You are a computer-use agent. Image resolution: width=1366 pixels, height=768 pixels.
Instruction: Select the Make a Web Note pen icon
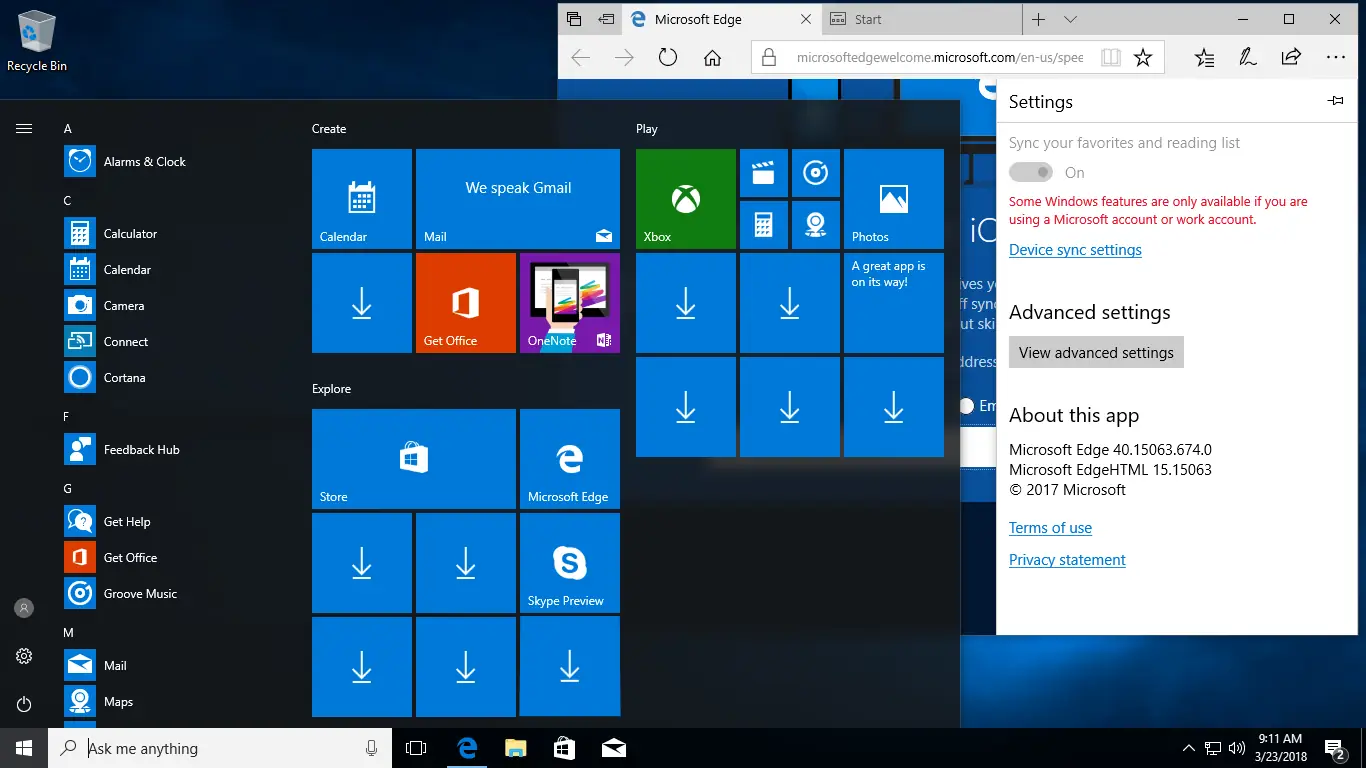pos(1247,57)
